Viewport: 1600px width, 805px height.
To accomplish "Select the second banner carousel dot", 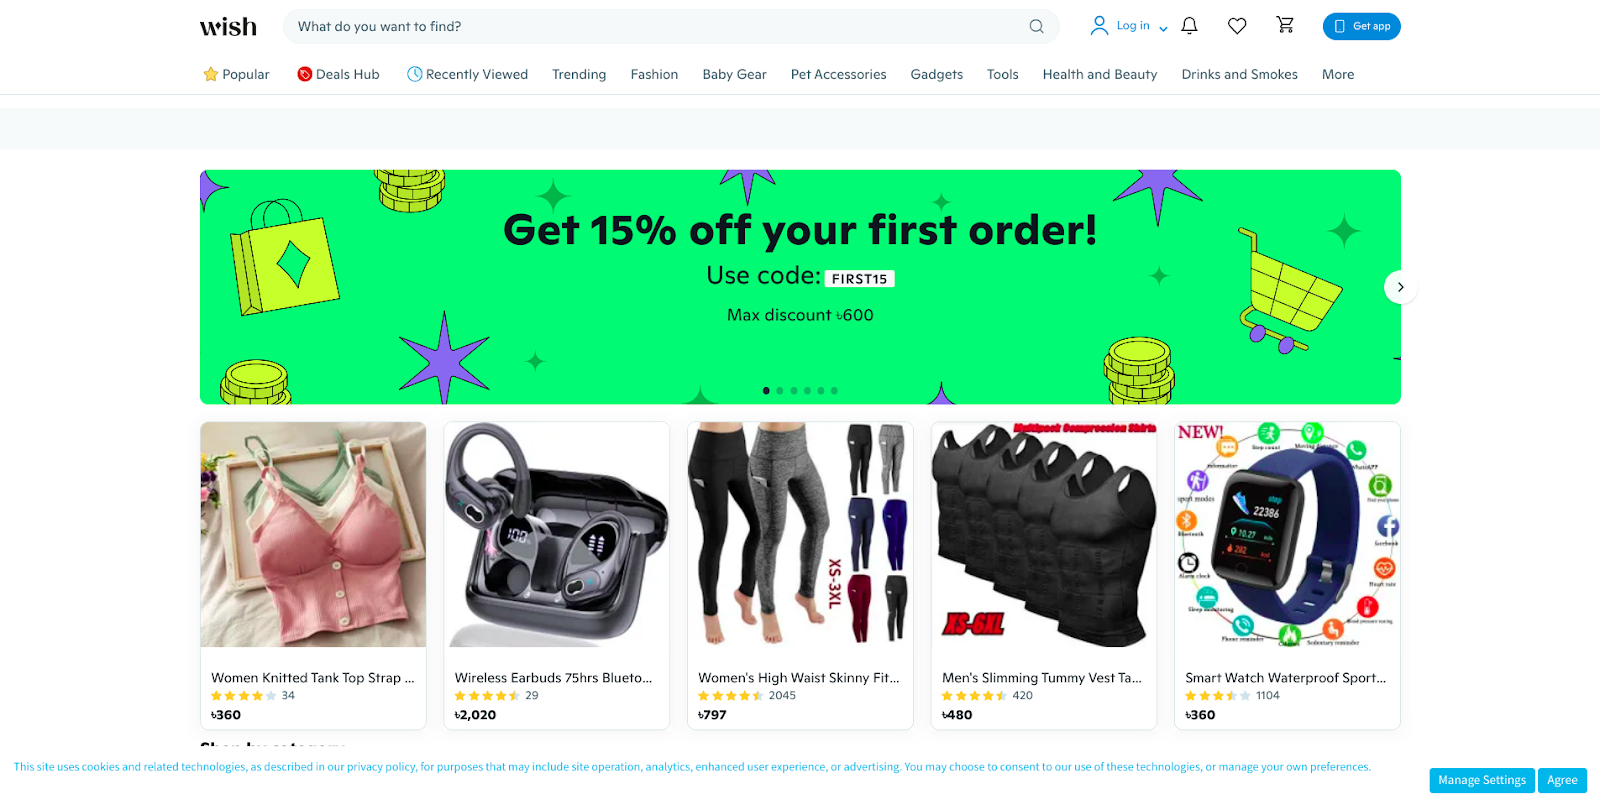I will [x=780, y=391].
